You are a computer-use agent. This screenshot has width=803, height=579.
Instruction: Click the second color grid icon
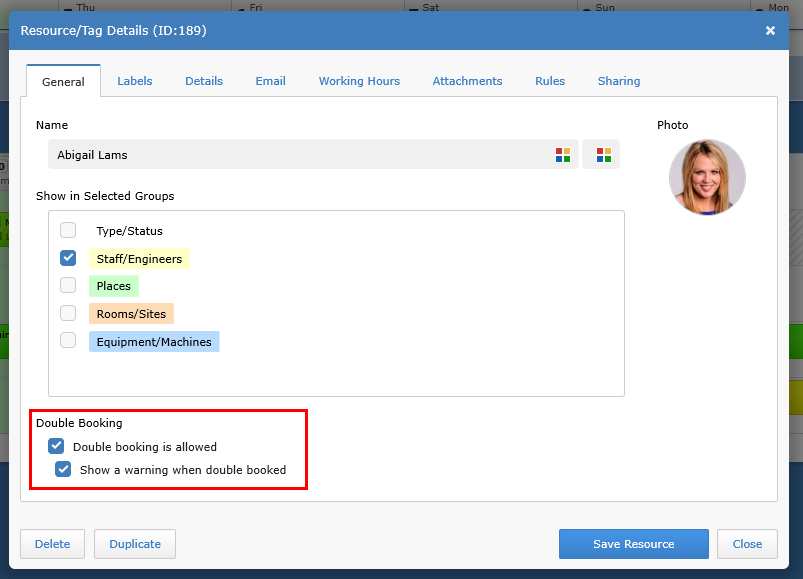(x=600, y=155)
